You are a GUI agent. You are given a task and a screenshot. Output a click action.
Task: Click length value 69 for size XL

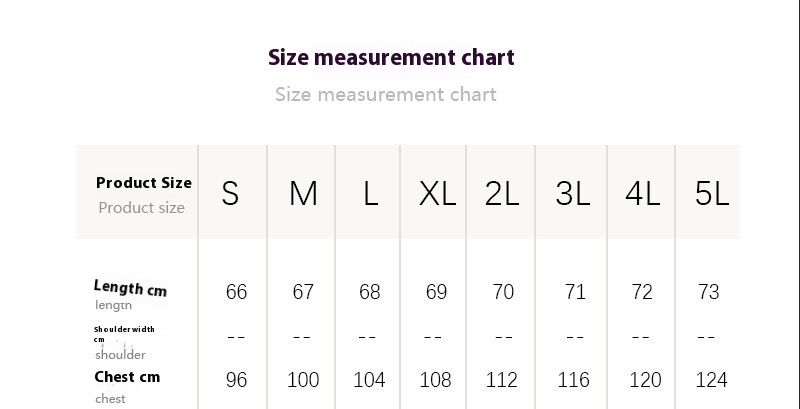point(436,292)
